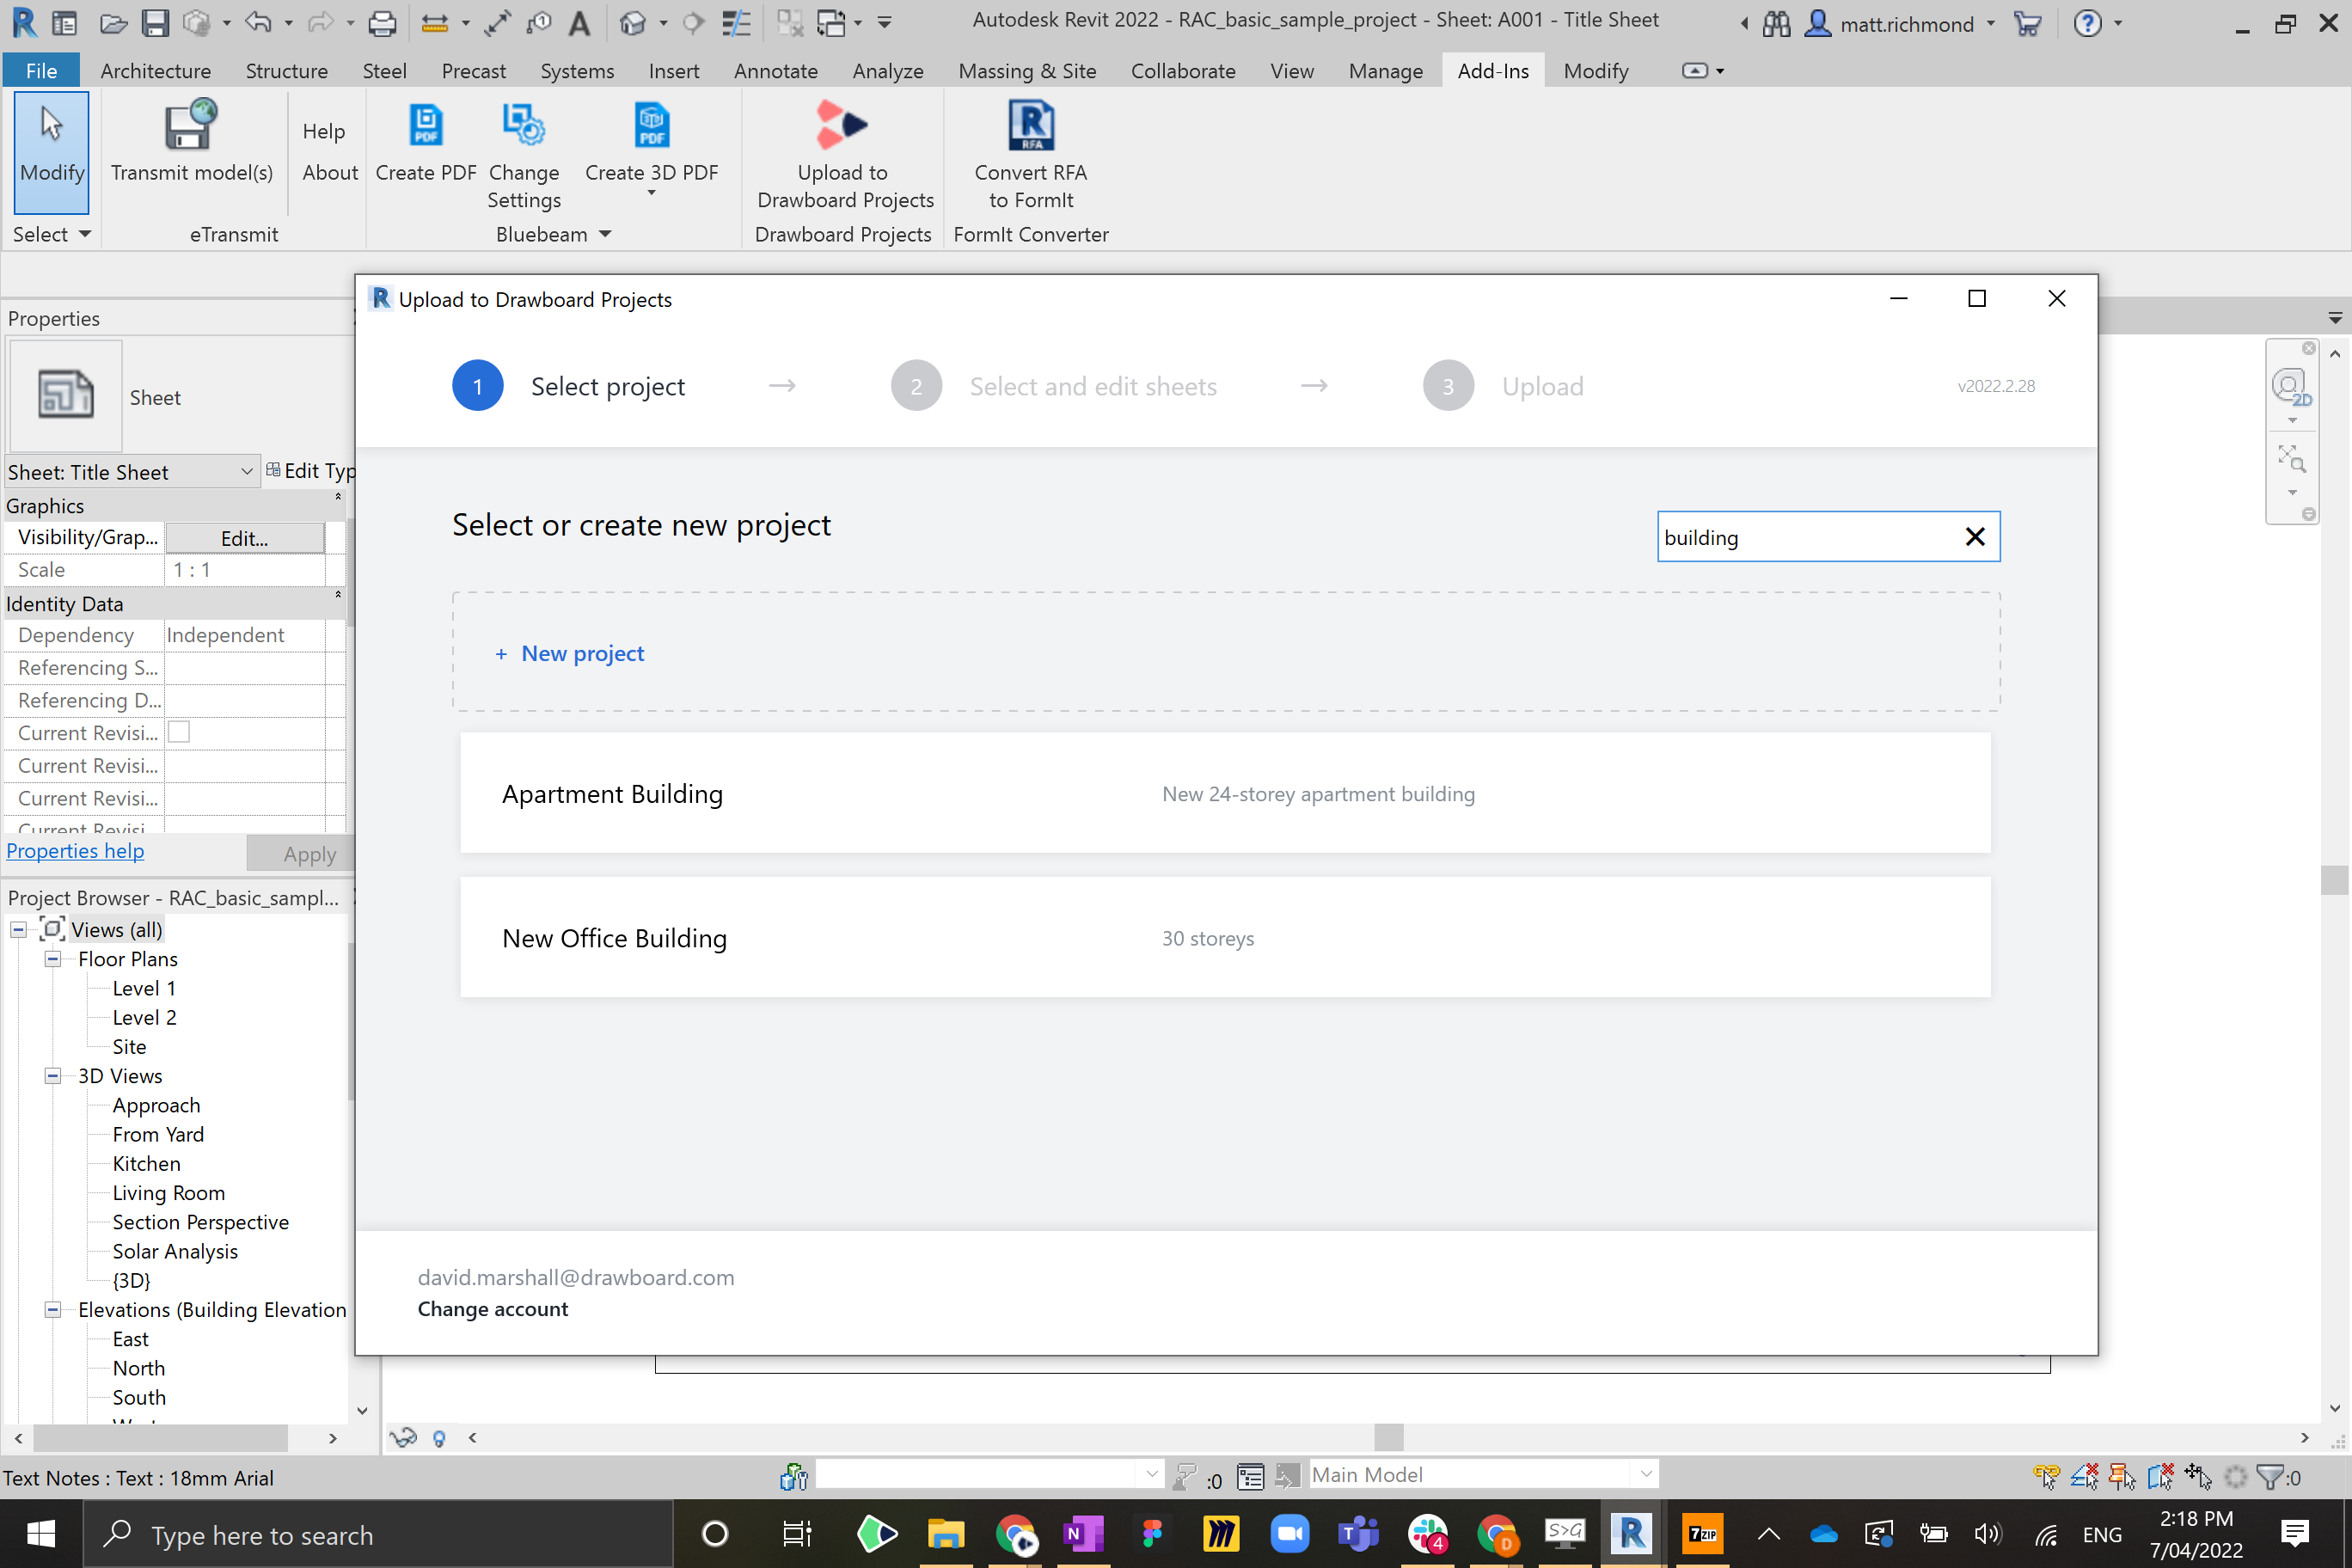Toggle the Current Revision checkbox
Screen dimensions: 2352x1568
[x=179, y=732]
